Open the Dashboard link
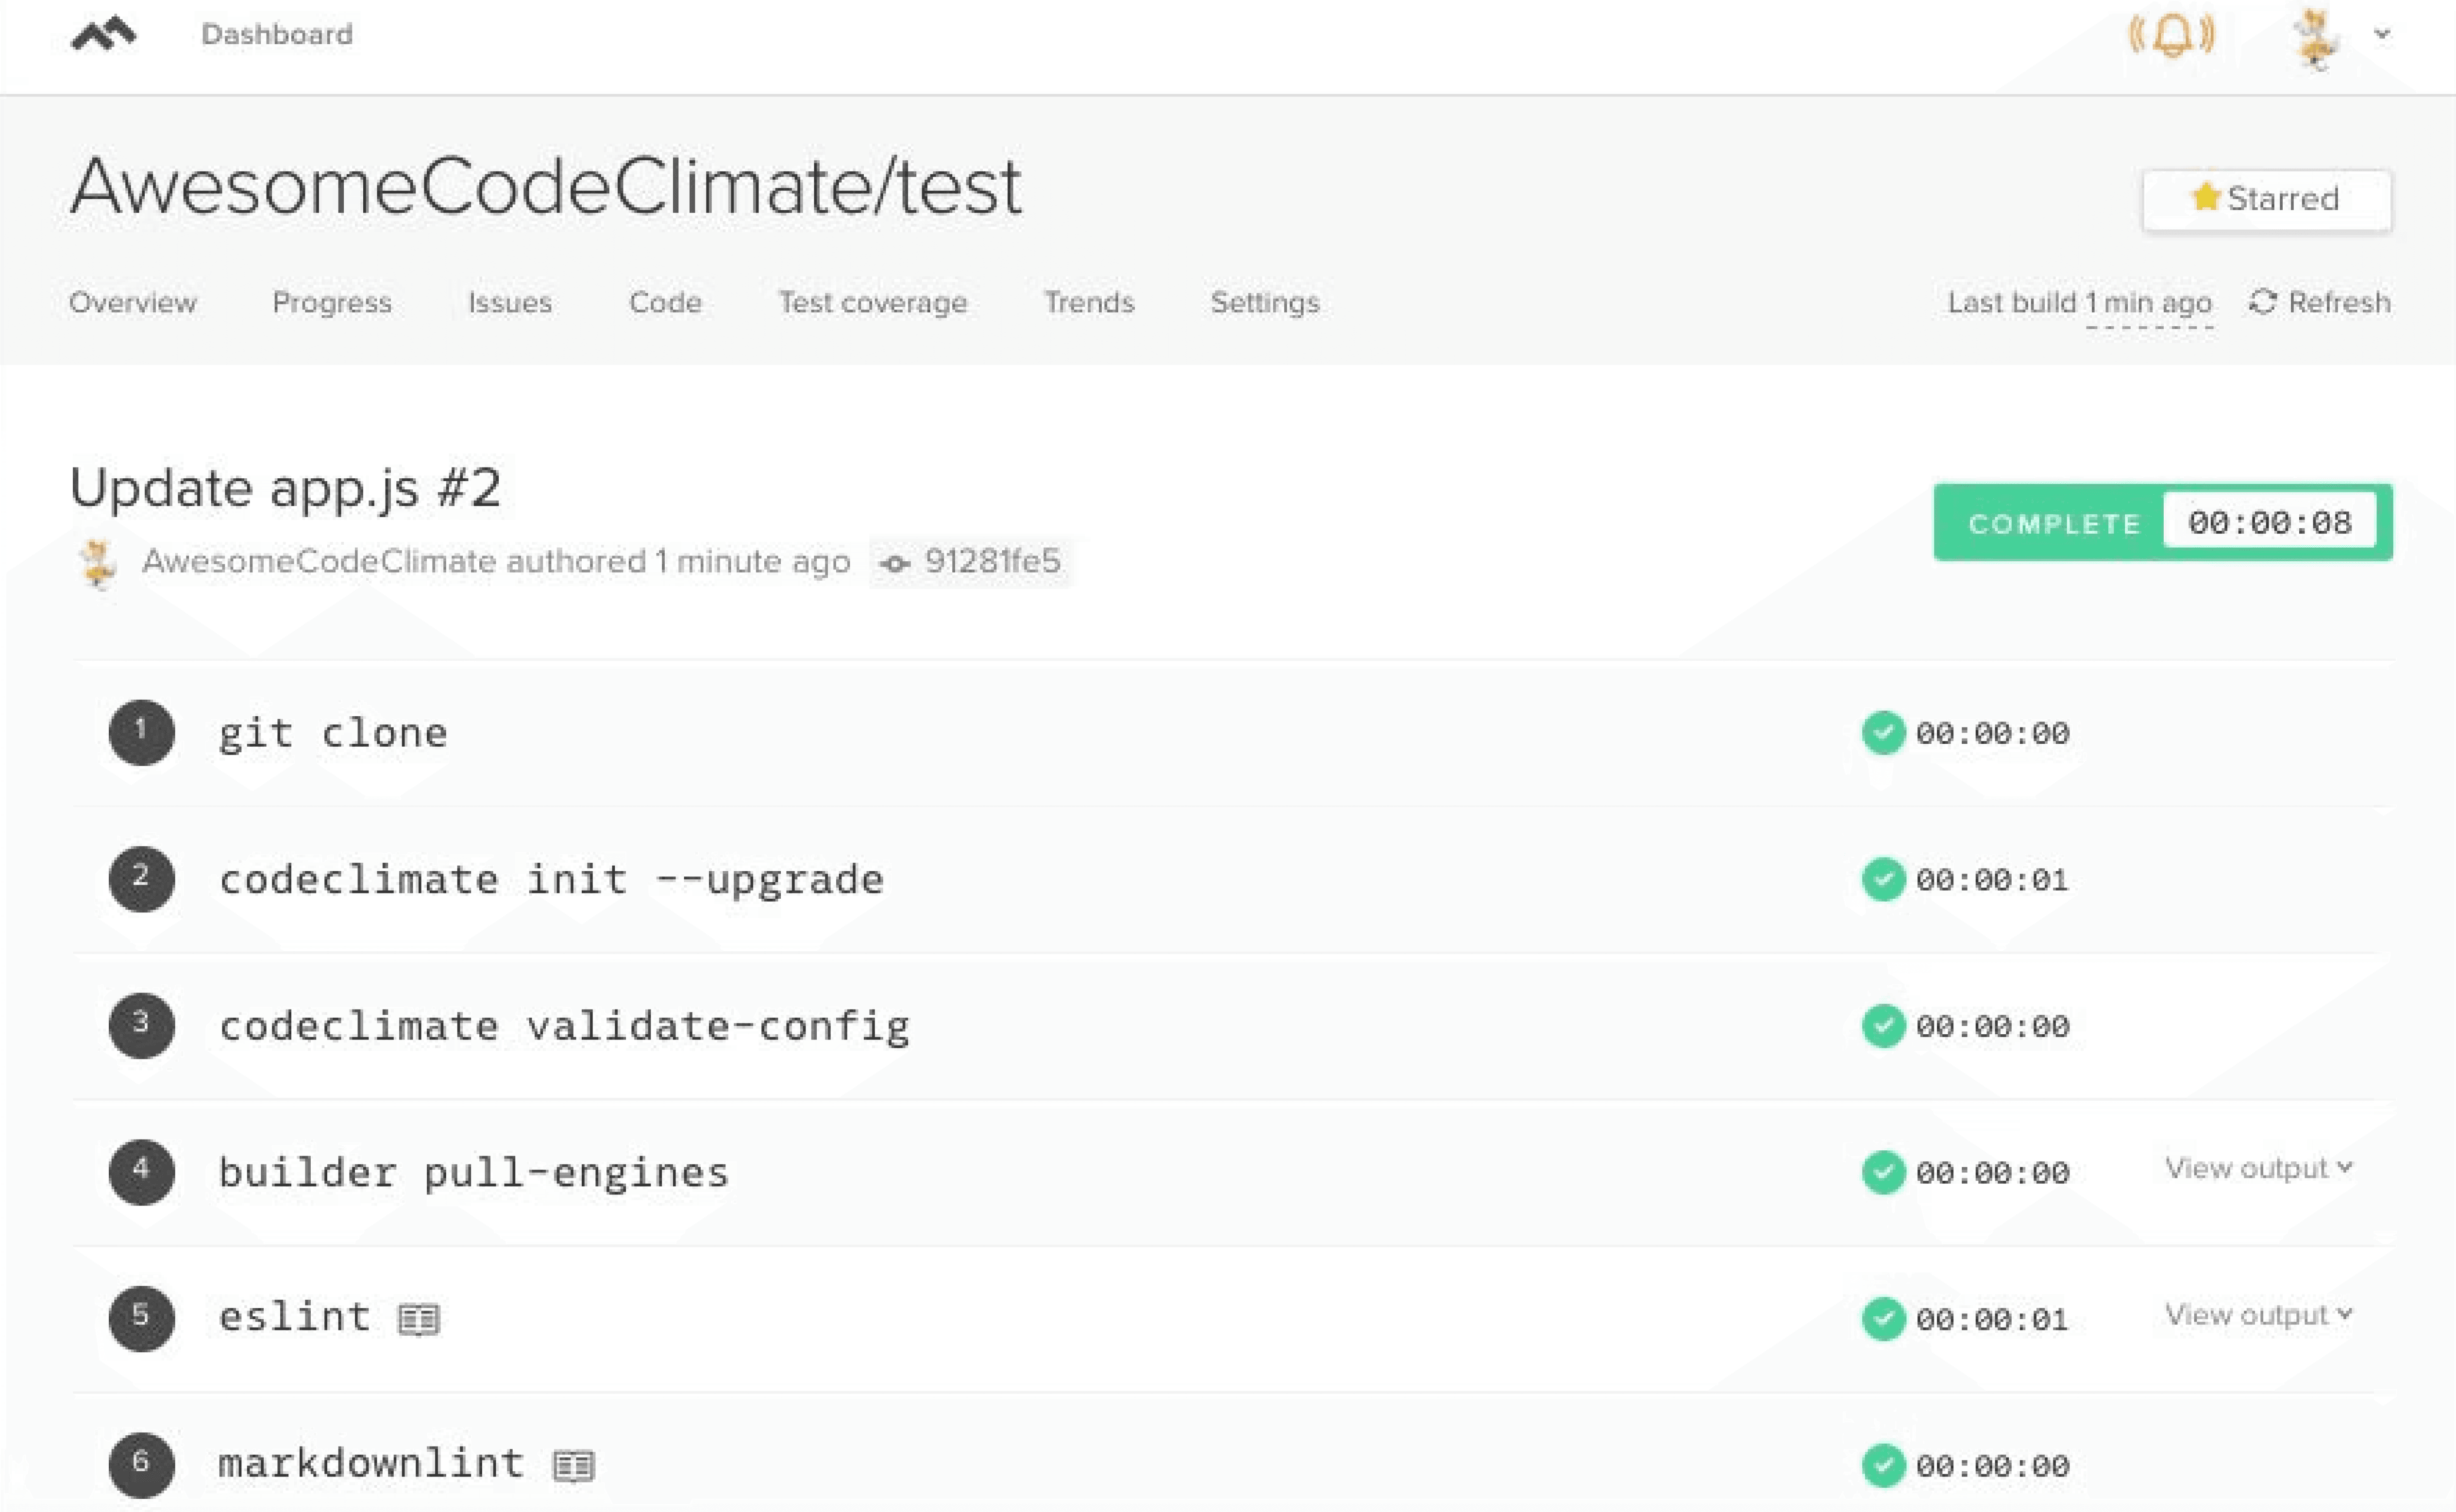2456x1512 pixels. tap(277, 35)
